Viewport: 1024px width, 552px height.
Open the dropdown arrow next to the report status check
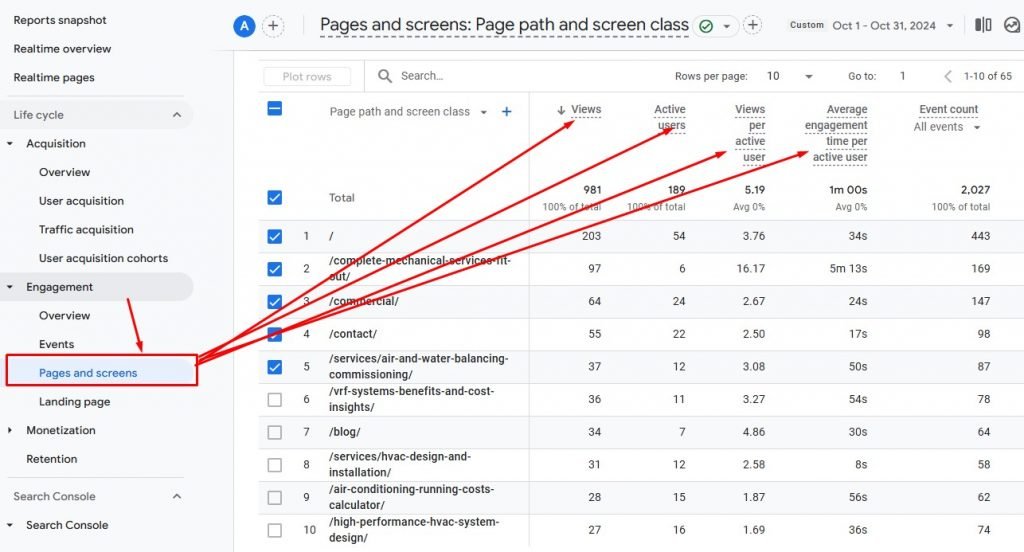pos(726,26)
